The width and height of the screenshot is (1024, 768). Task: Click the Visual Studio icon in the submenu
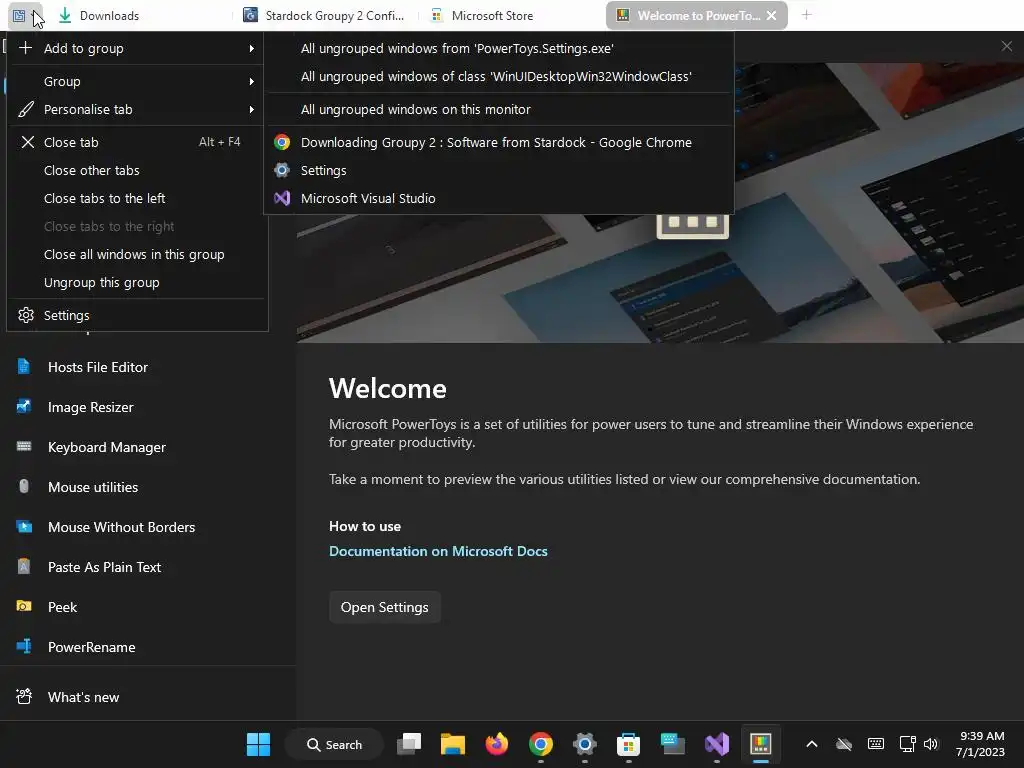click(281, 198)
